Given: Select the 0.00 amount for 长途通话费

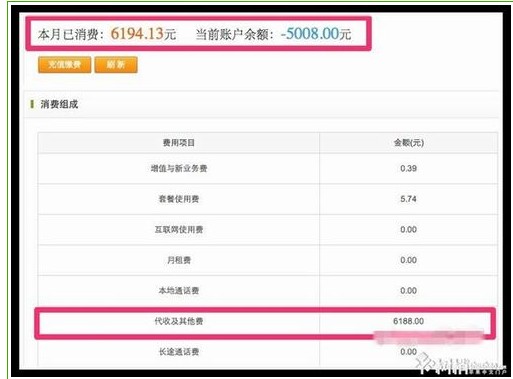Looking at the screenshot, I should 409,352.
